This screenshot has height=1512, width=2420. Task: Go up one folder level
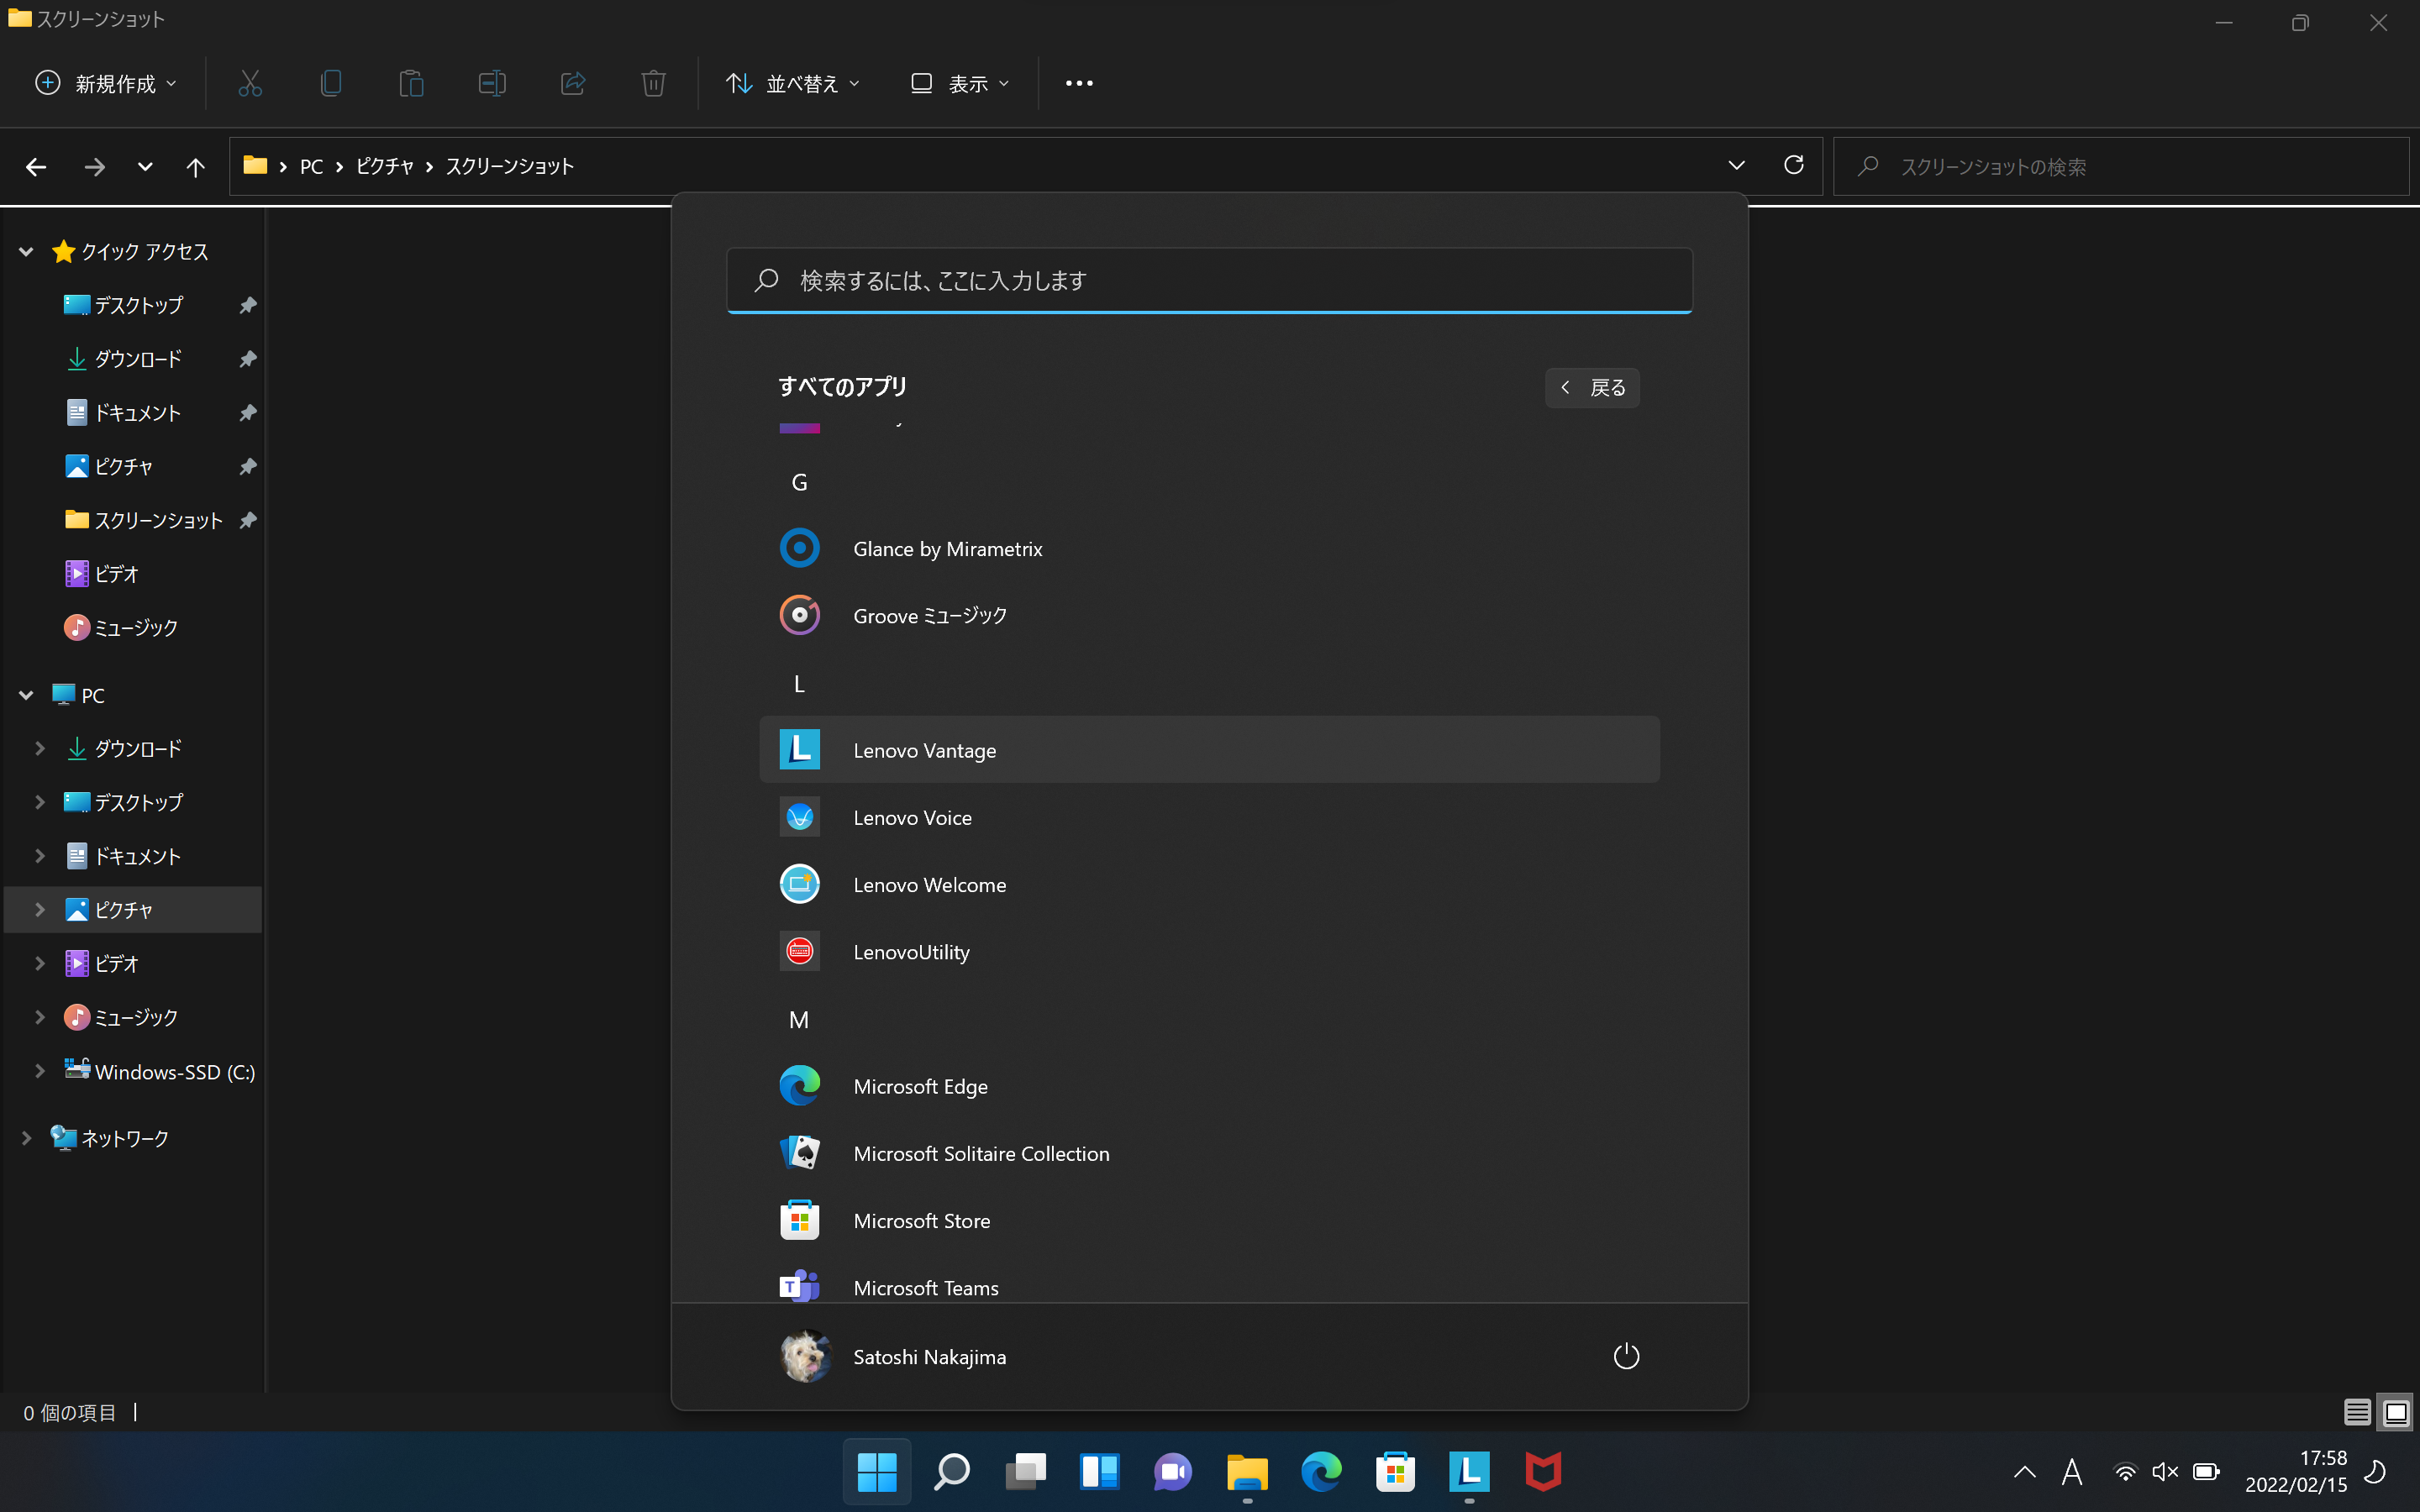[195, 167]
